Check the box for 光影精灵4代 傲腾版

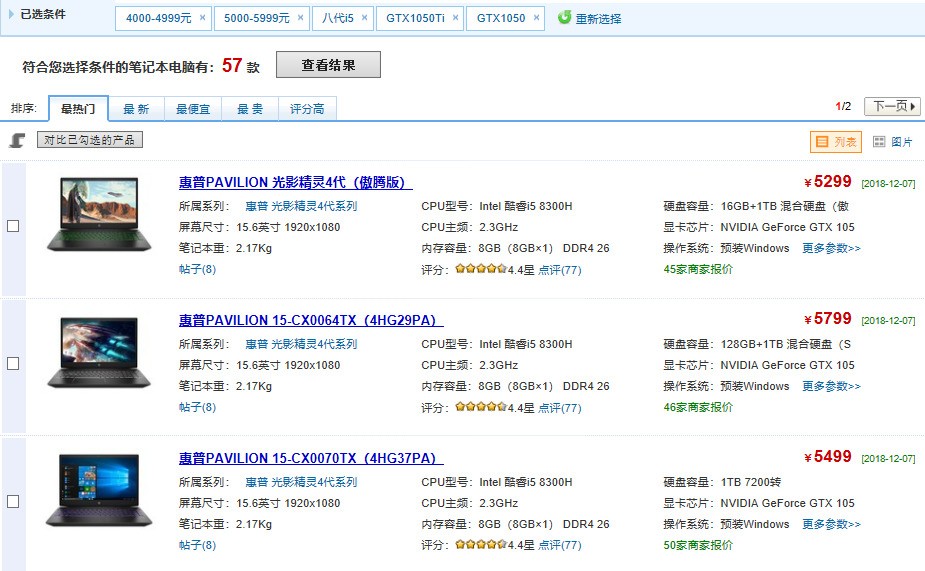coord(13,226)
